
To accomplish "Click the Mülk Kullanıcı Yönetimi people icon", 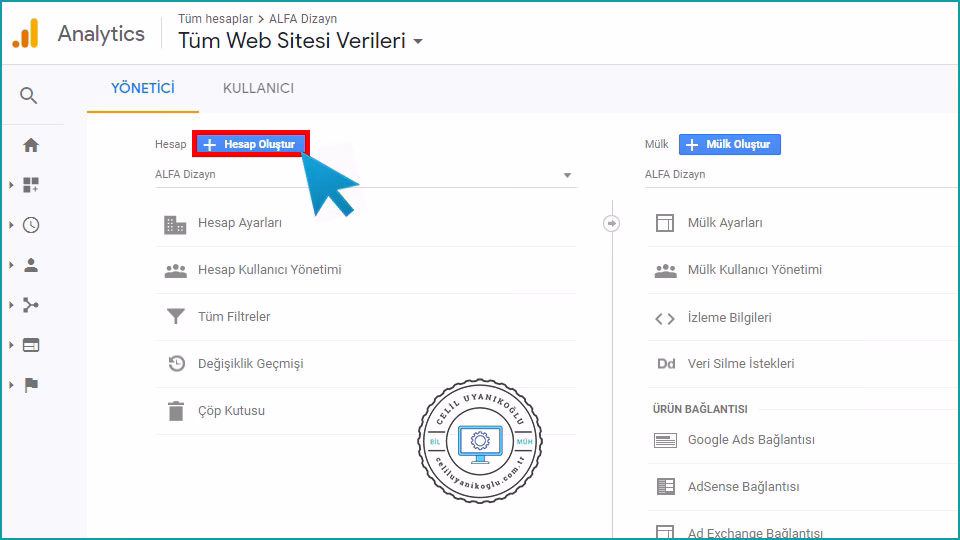I will [666, 271].
